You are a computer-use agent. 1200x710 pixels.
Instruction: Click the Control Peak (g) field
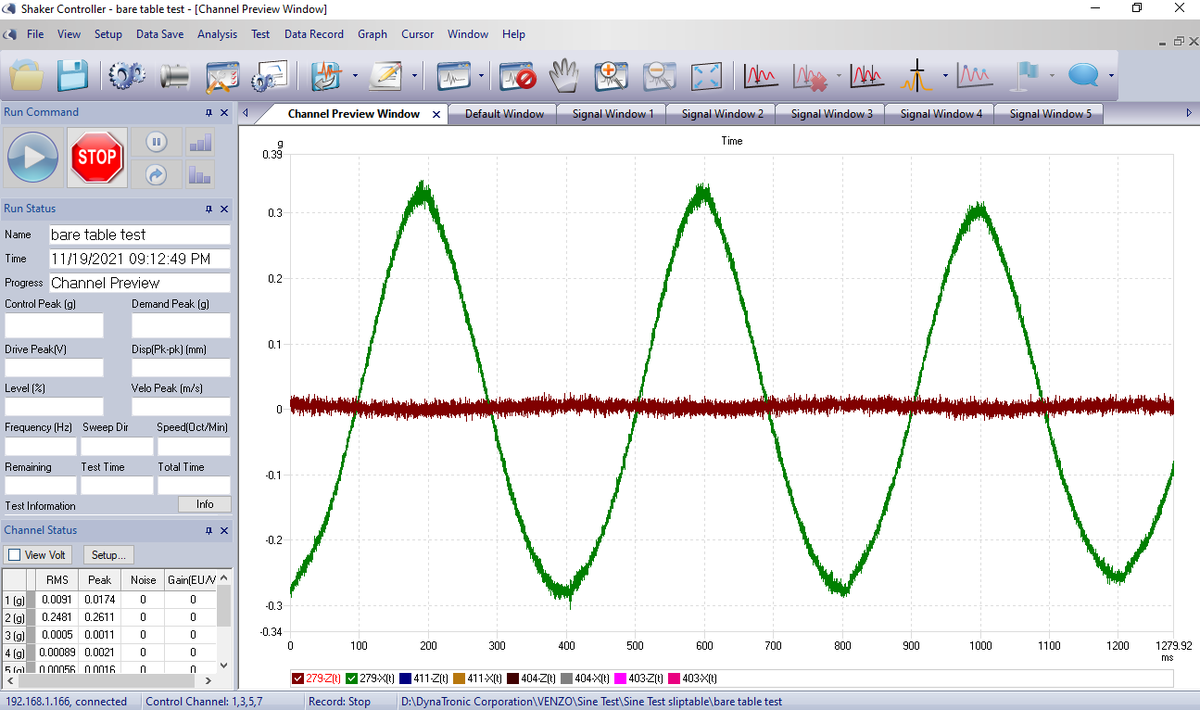pos(54,326)
